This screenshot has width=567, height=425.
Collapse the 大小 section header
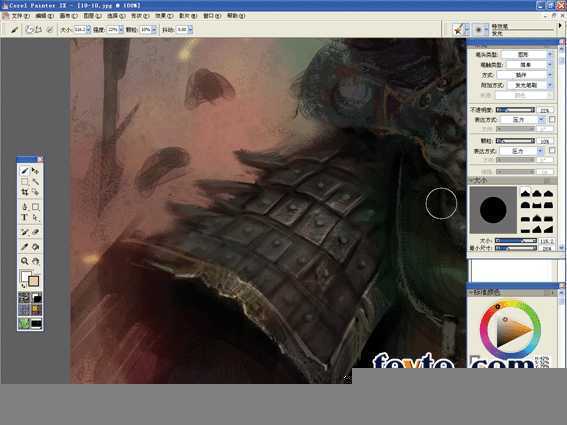[x=512, y=180]
